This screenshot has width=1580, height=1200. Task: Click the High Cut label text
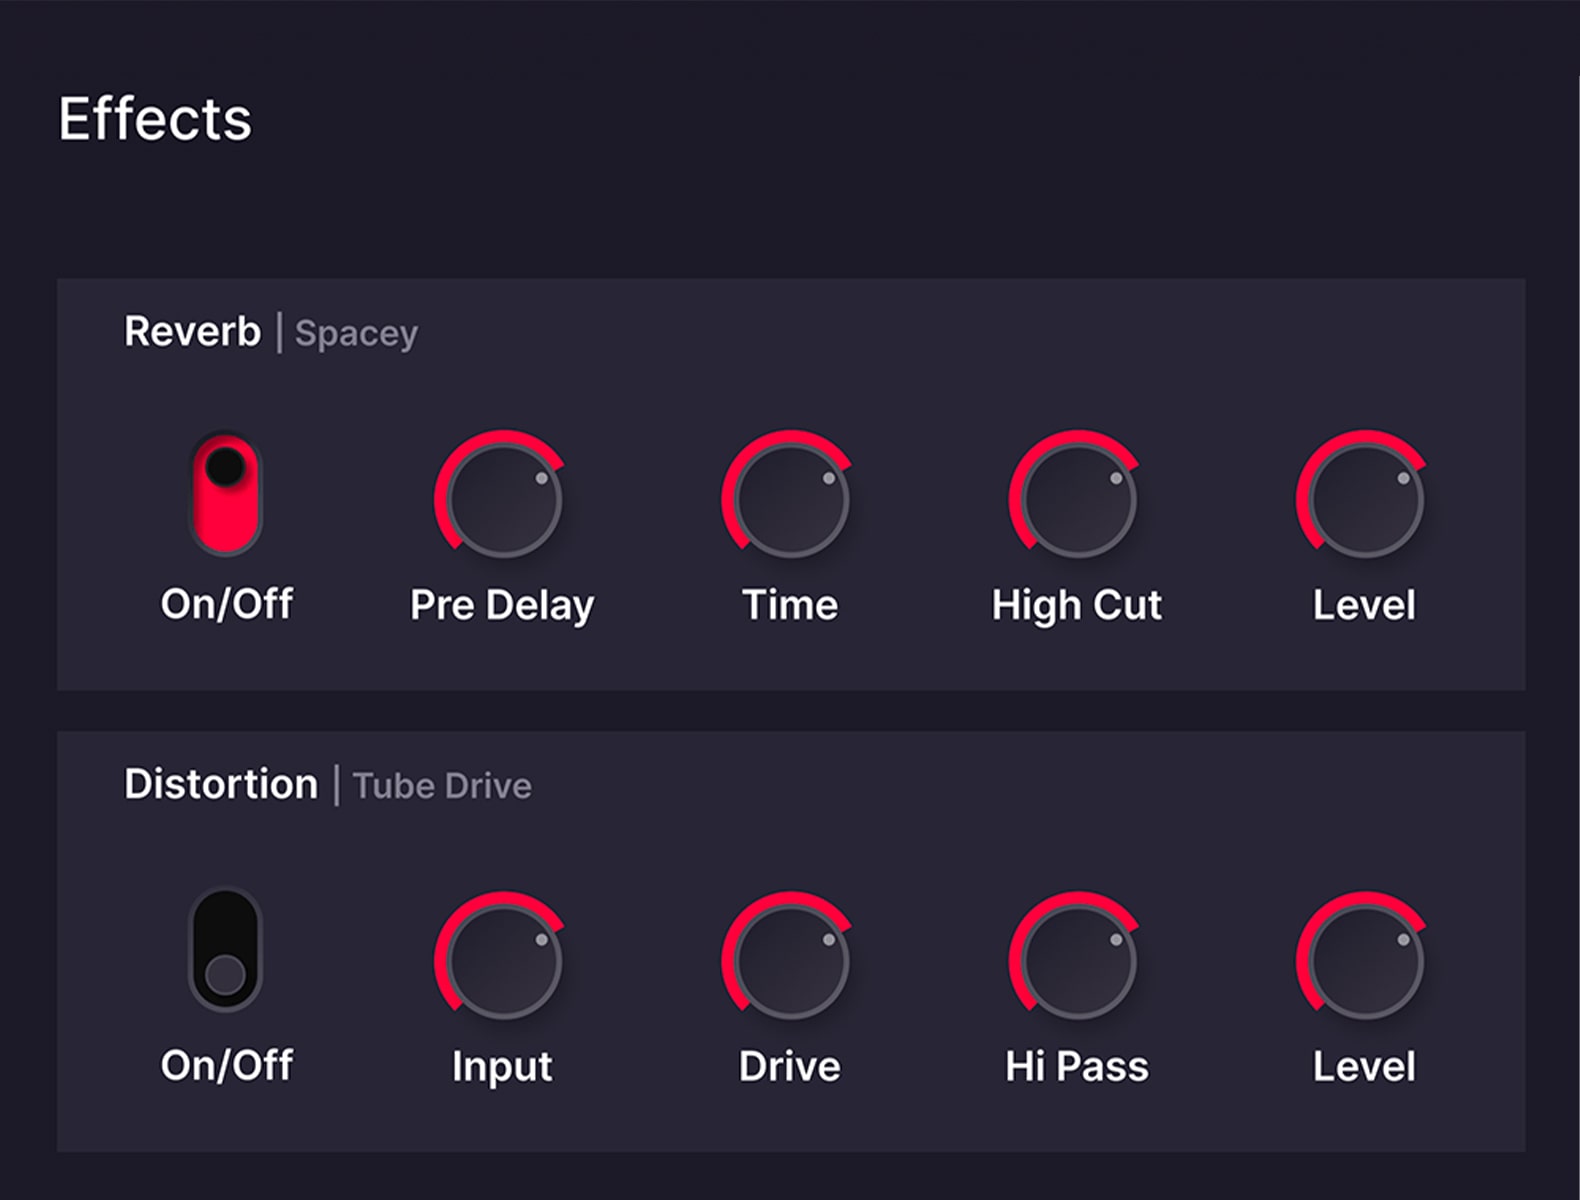[1076, 606]
